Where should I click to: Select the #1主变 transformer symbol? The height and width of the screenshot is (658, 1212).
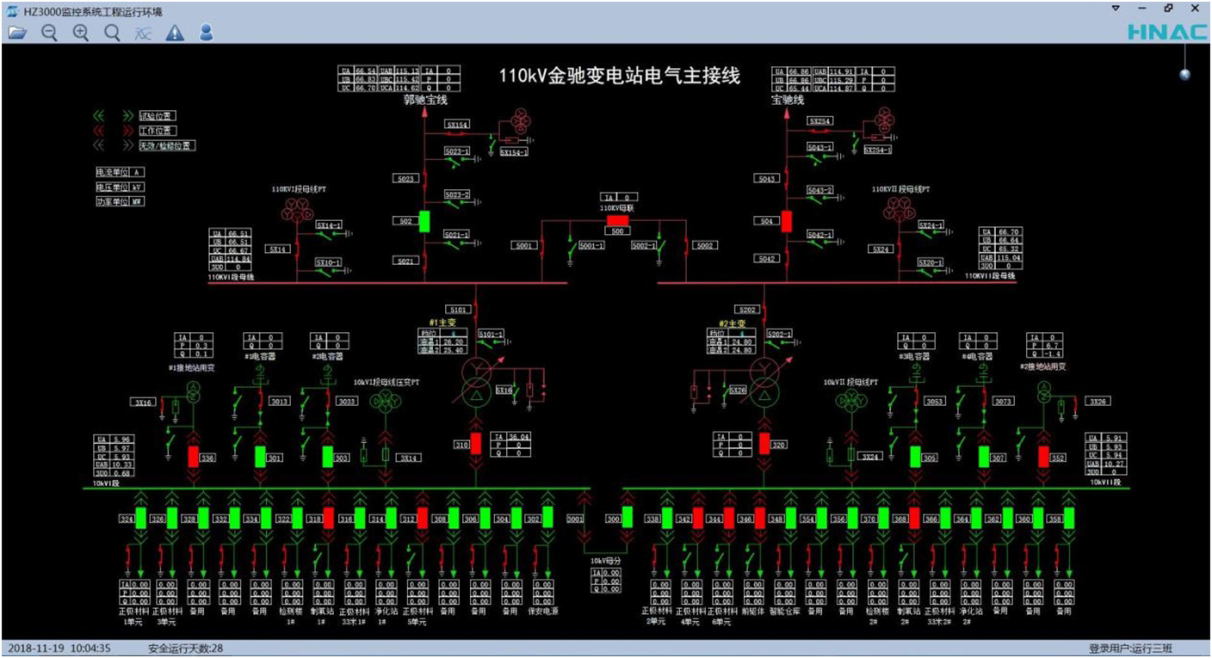(478, 381)
